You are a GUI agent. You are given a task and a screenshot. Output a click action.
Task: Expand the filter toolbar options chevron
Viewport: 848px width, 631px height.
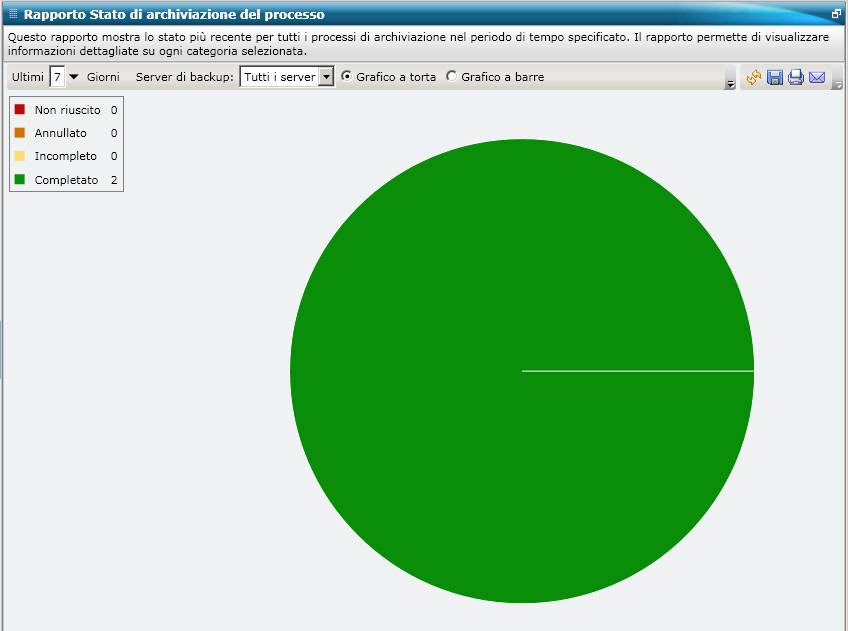pos(730,84)
